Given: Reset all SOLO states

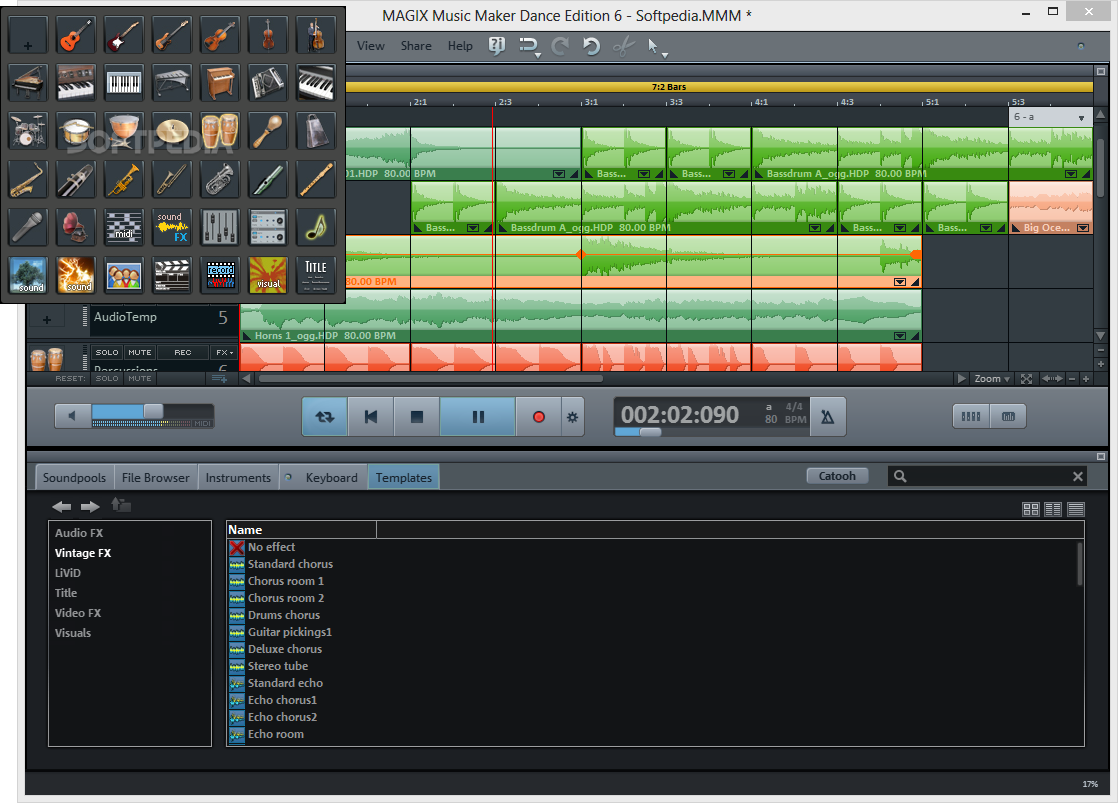Looking at the screenshot, I should click(x=107, y=379).
